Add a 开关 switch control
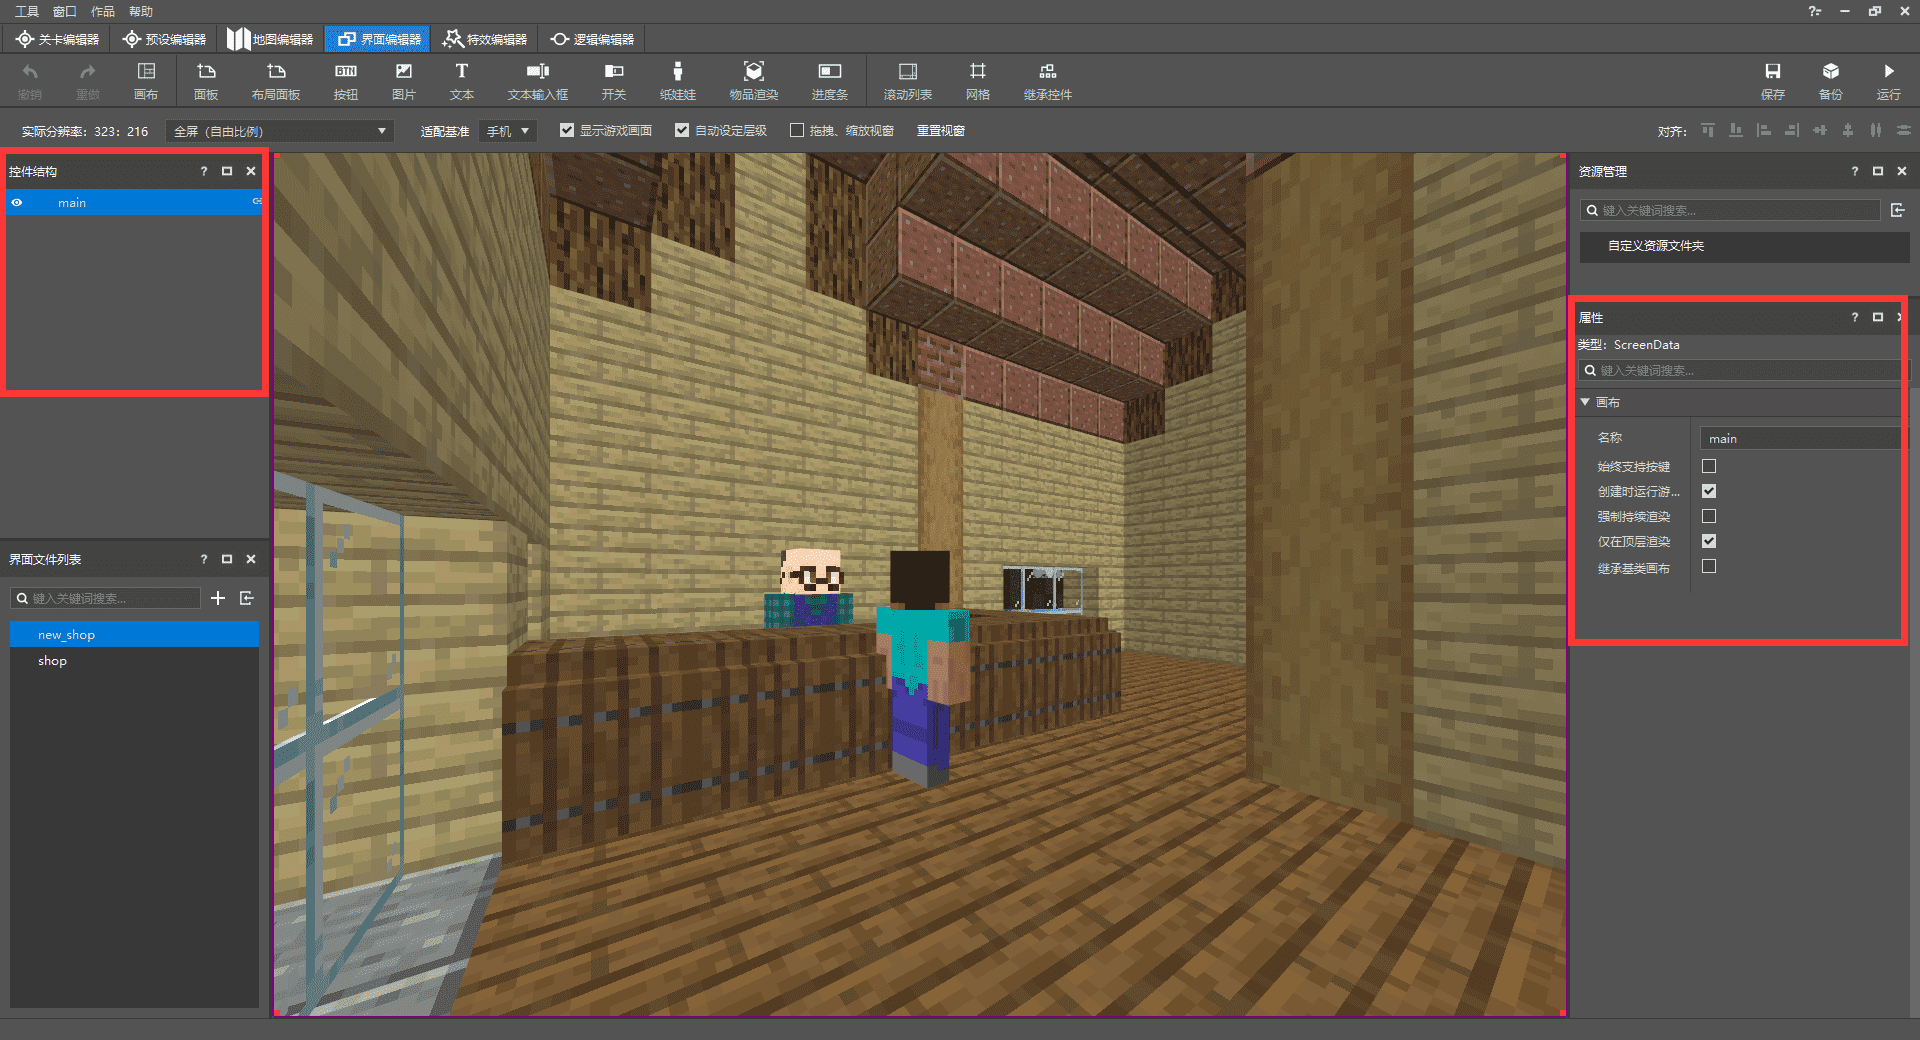Viewport: 1920px width, 1040px height. point(614,80)
